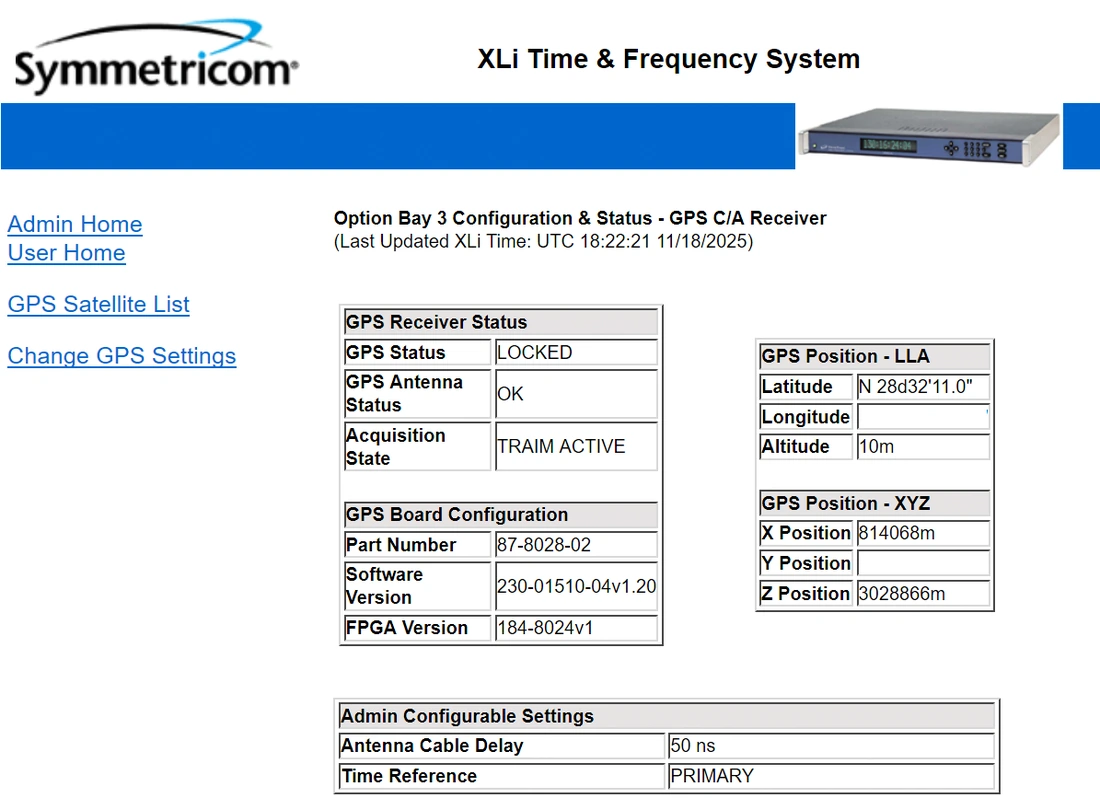
Task: Click the FPGA Version value 184-8024v1
Action: [575, 628]
